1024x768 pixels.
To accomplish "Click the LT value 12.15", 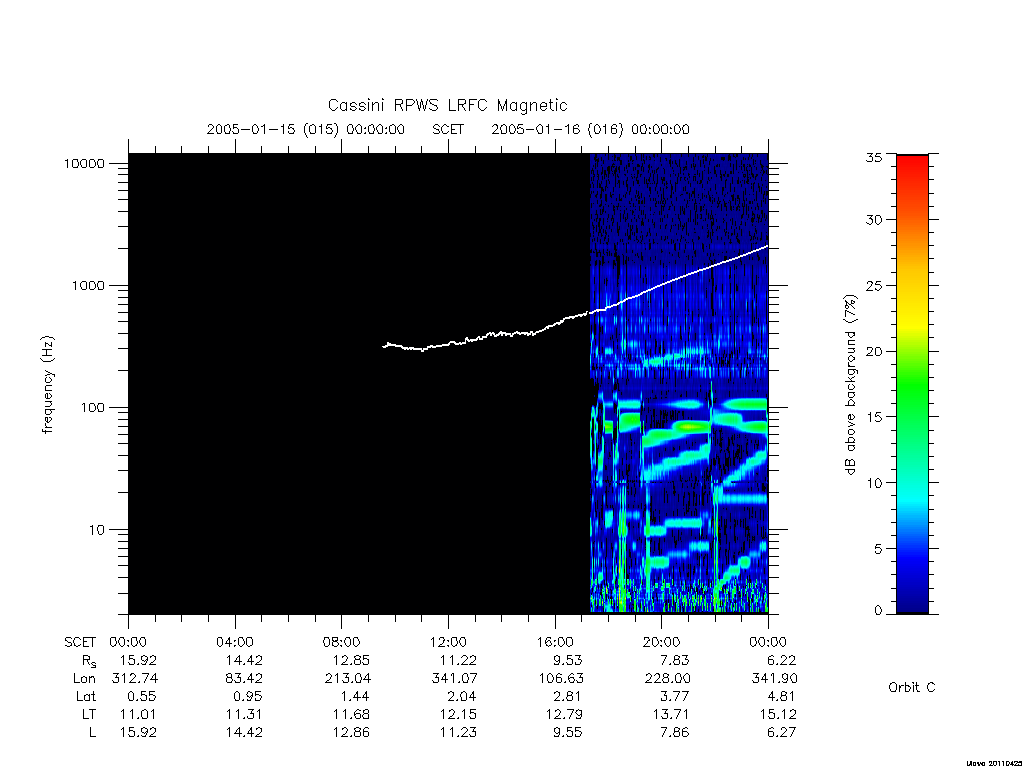I will pyautogui.click(x=458, y=714).
